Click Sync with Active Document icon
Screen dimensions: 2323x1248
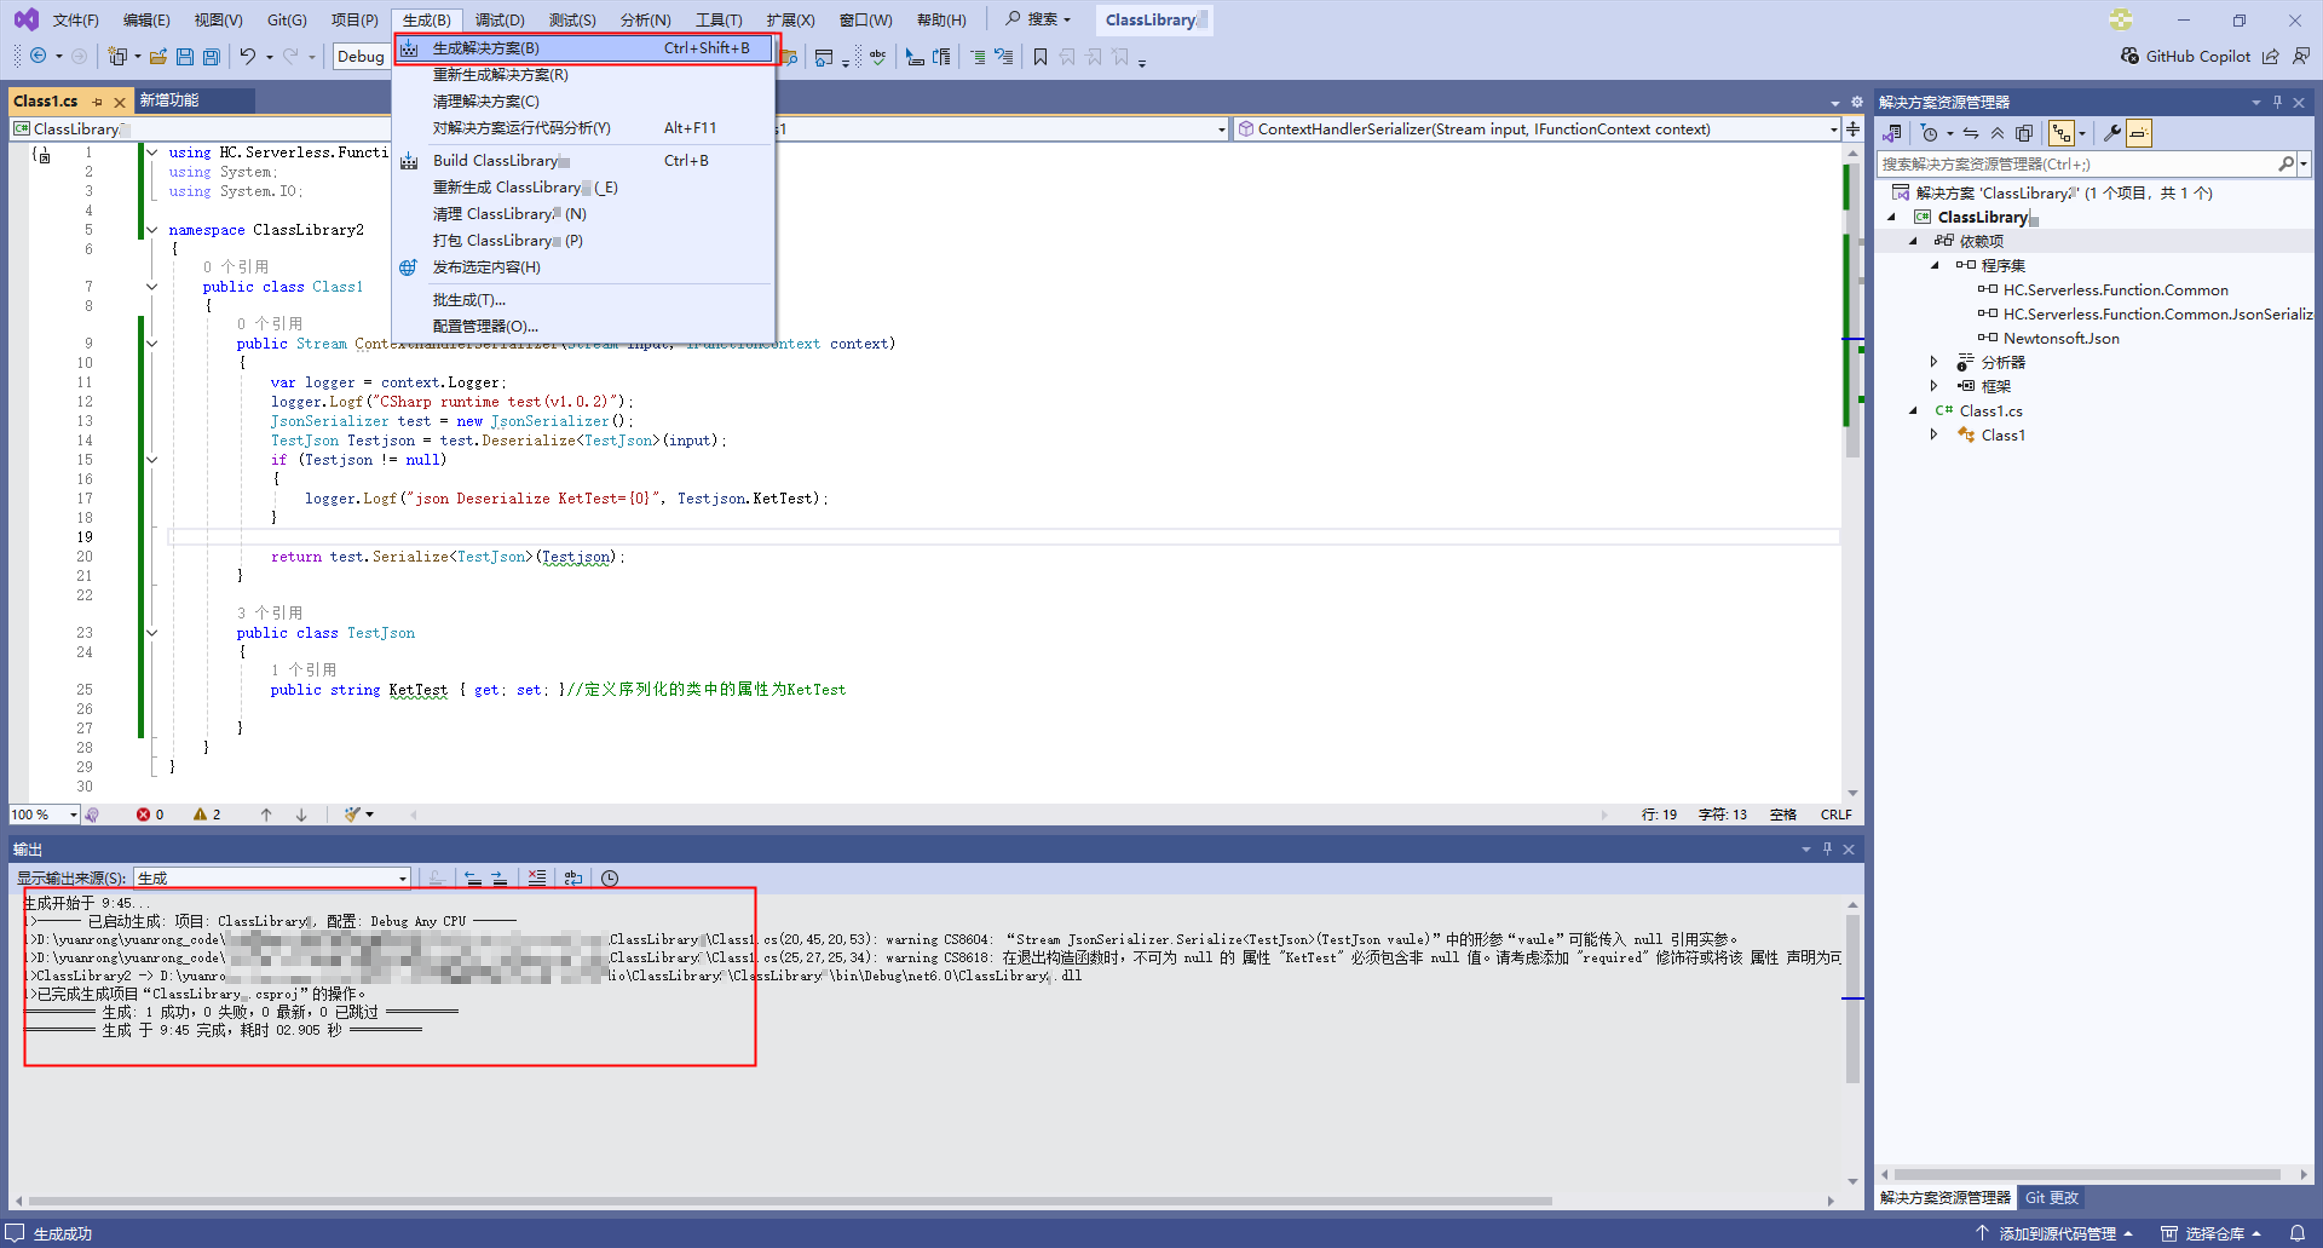1970,133
